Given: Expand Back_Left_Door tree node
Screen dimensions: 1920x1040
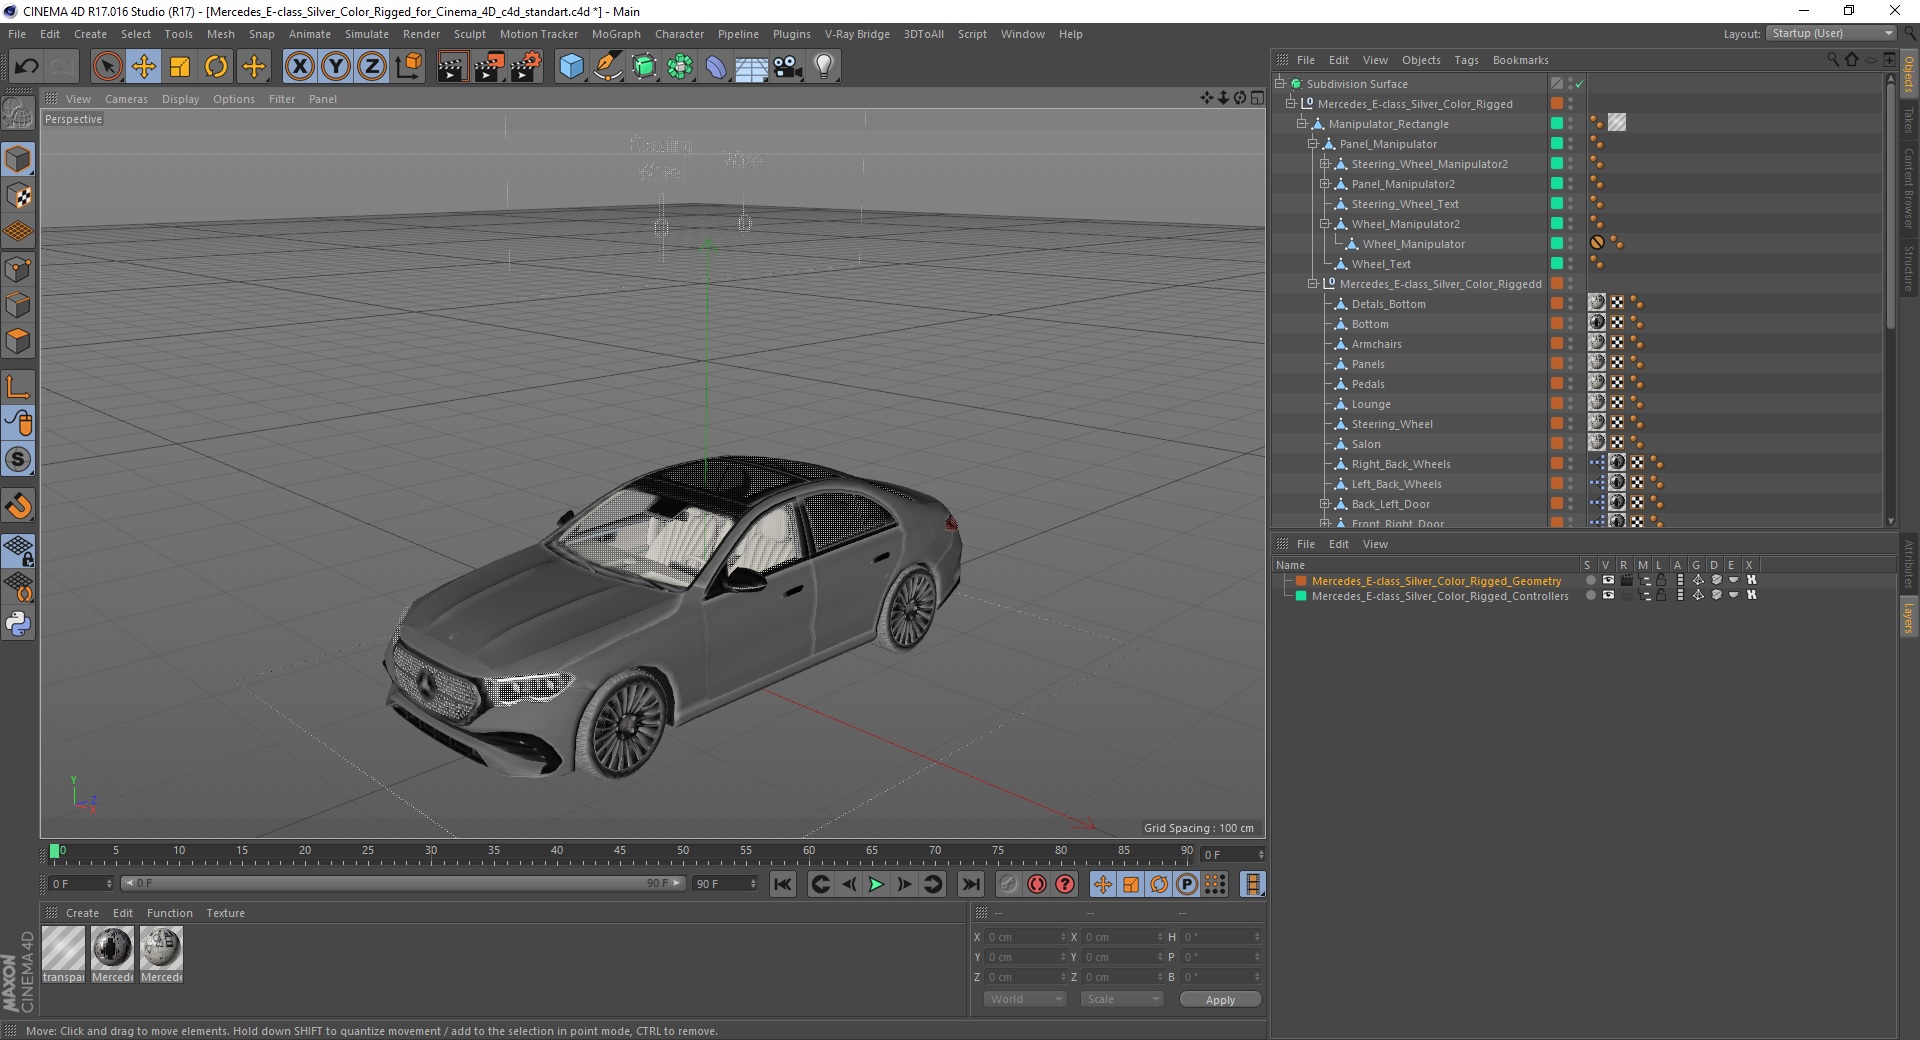Looking at the screenshot, I should 1324,504.
